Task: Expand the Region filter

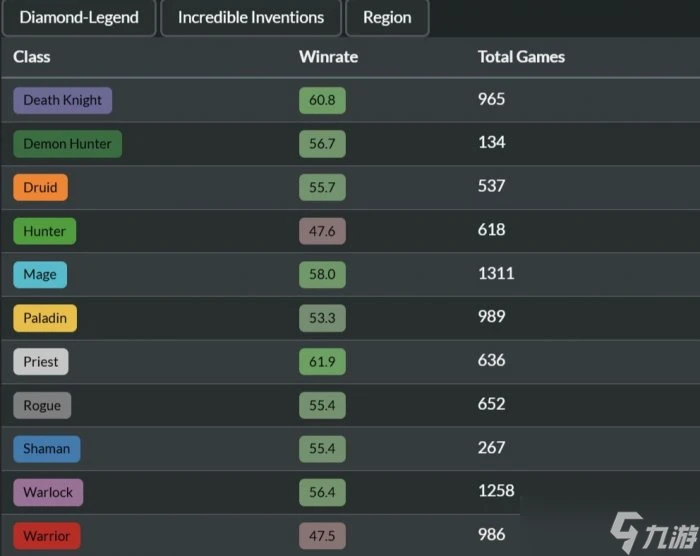Action: (387, 18)
